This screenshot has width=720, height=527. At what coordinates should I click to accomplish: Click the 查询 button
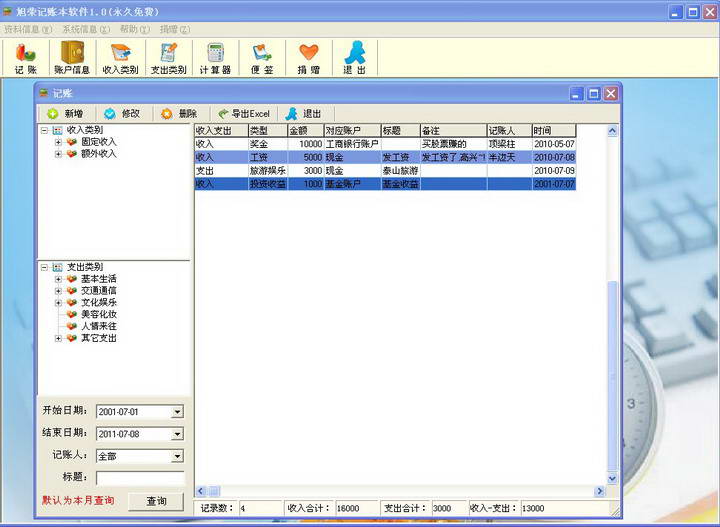156,501
